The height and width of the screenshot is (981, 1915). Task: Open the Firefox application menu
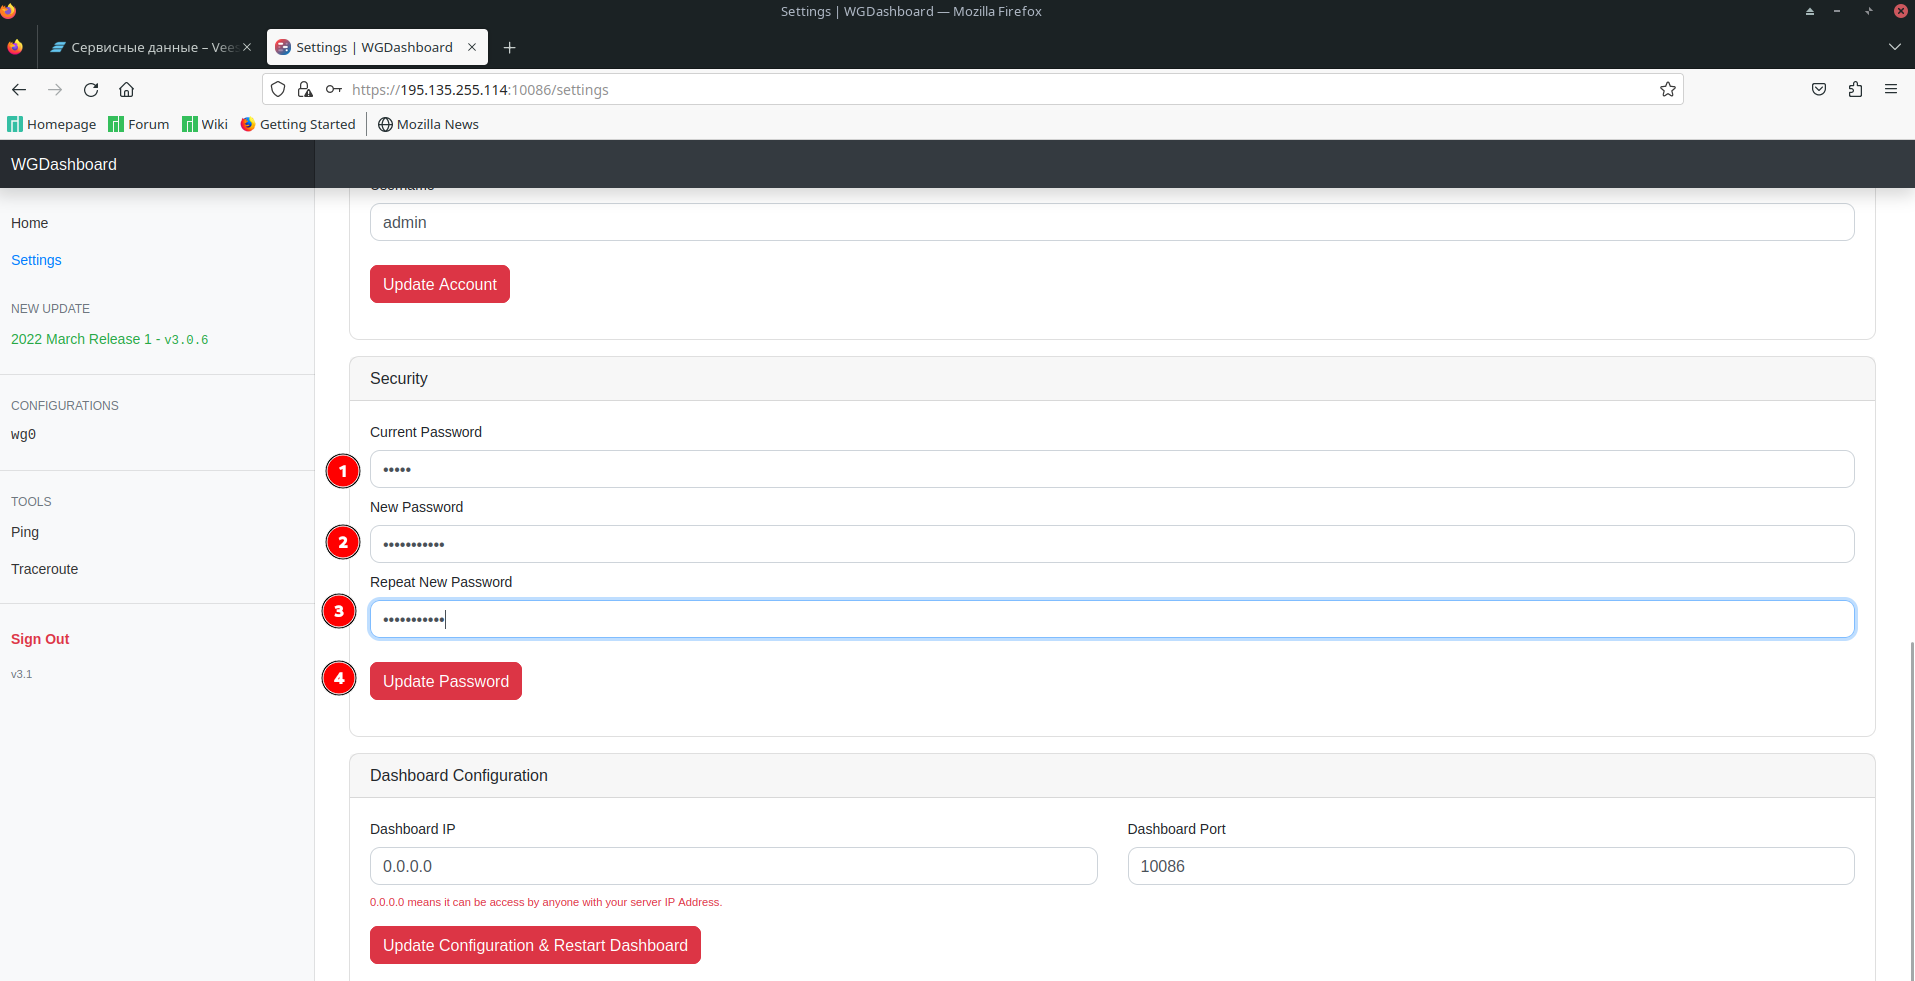[1891, 90]
